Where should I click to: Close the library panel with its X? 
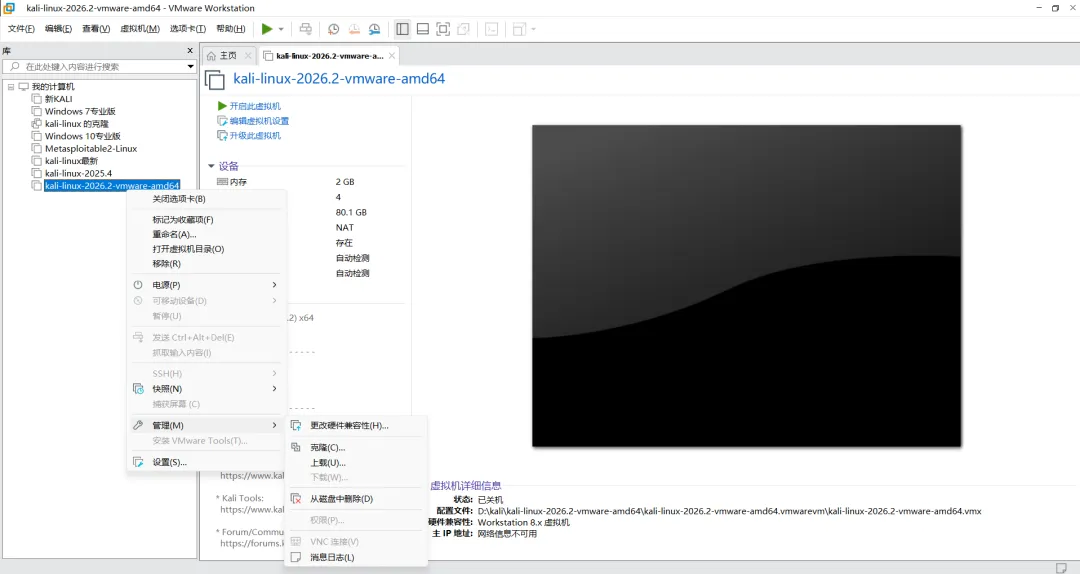(x=190, y=50)
